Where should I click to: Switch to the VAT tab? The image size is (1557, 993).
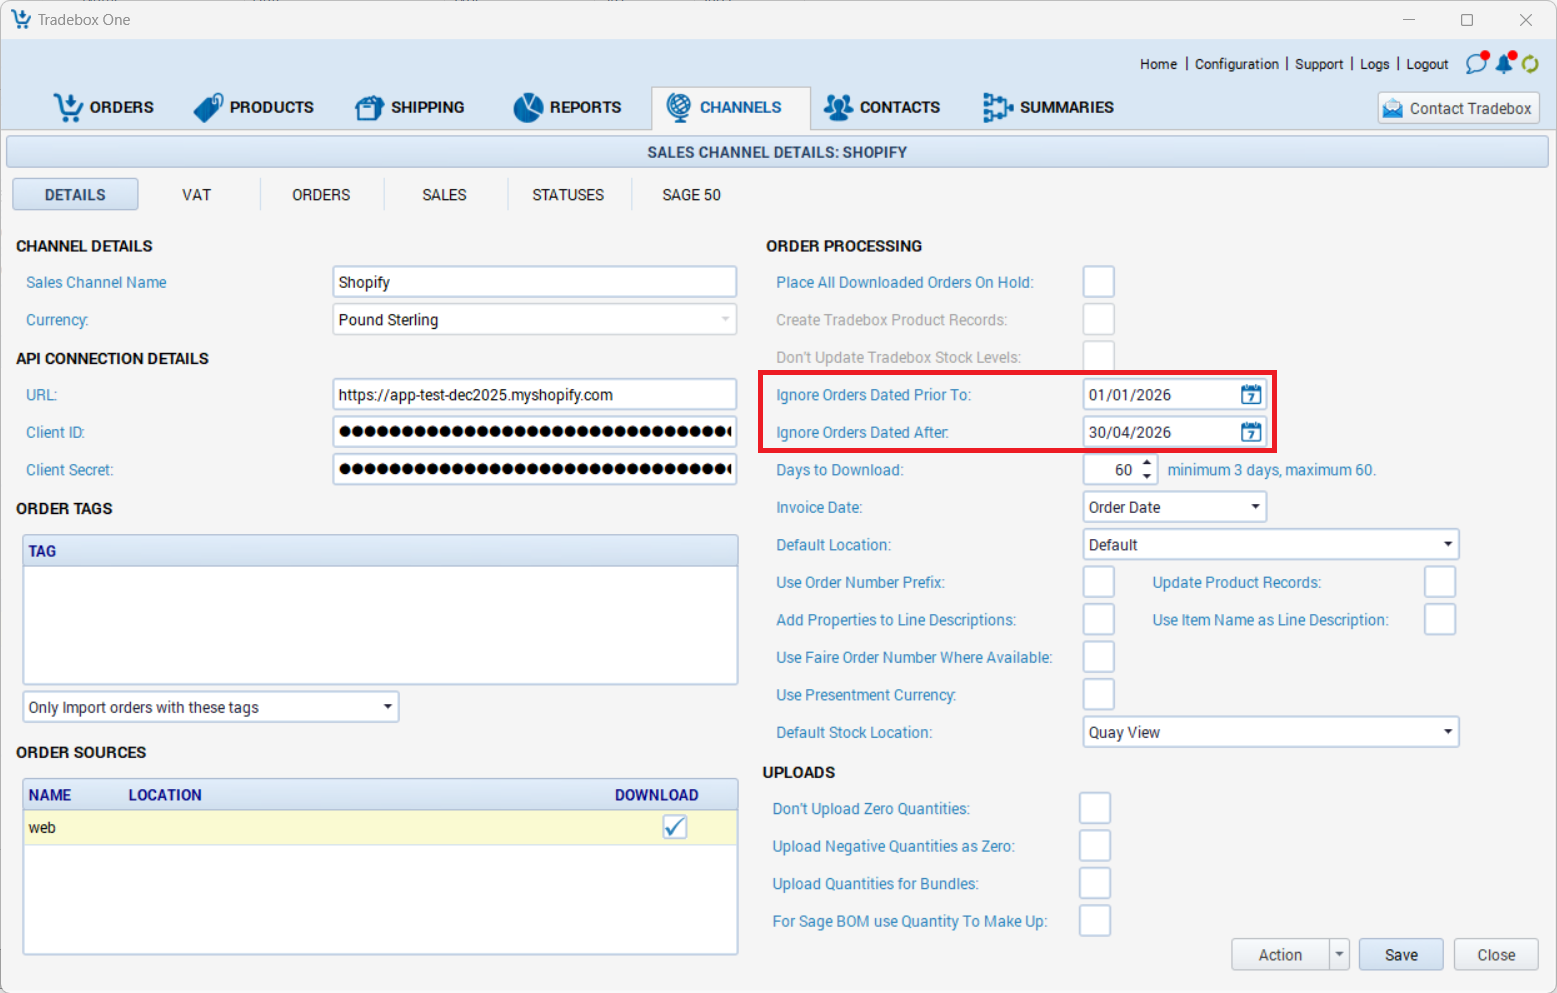[197, 195]
